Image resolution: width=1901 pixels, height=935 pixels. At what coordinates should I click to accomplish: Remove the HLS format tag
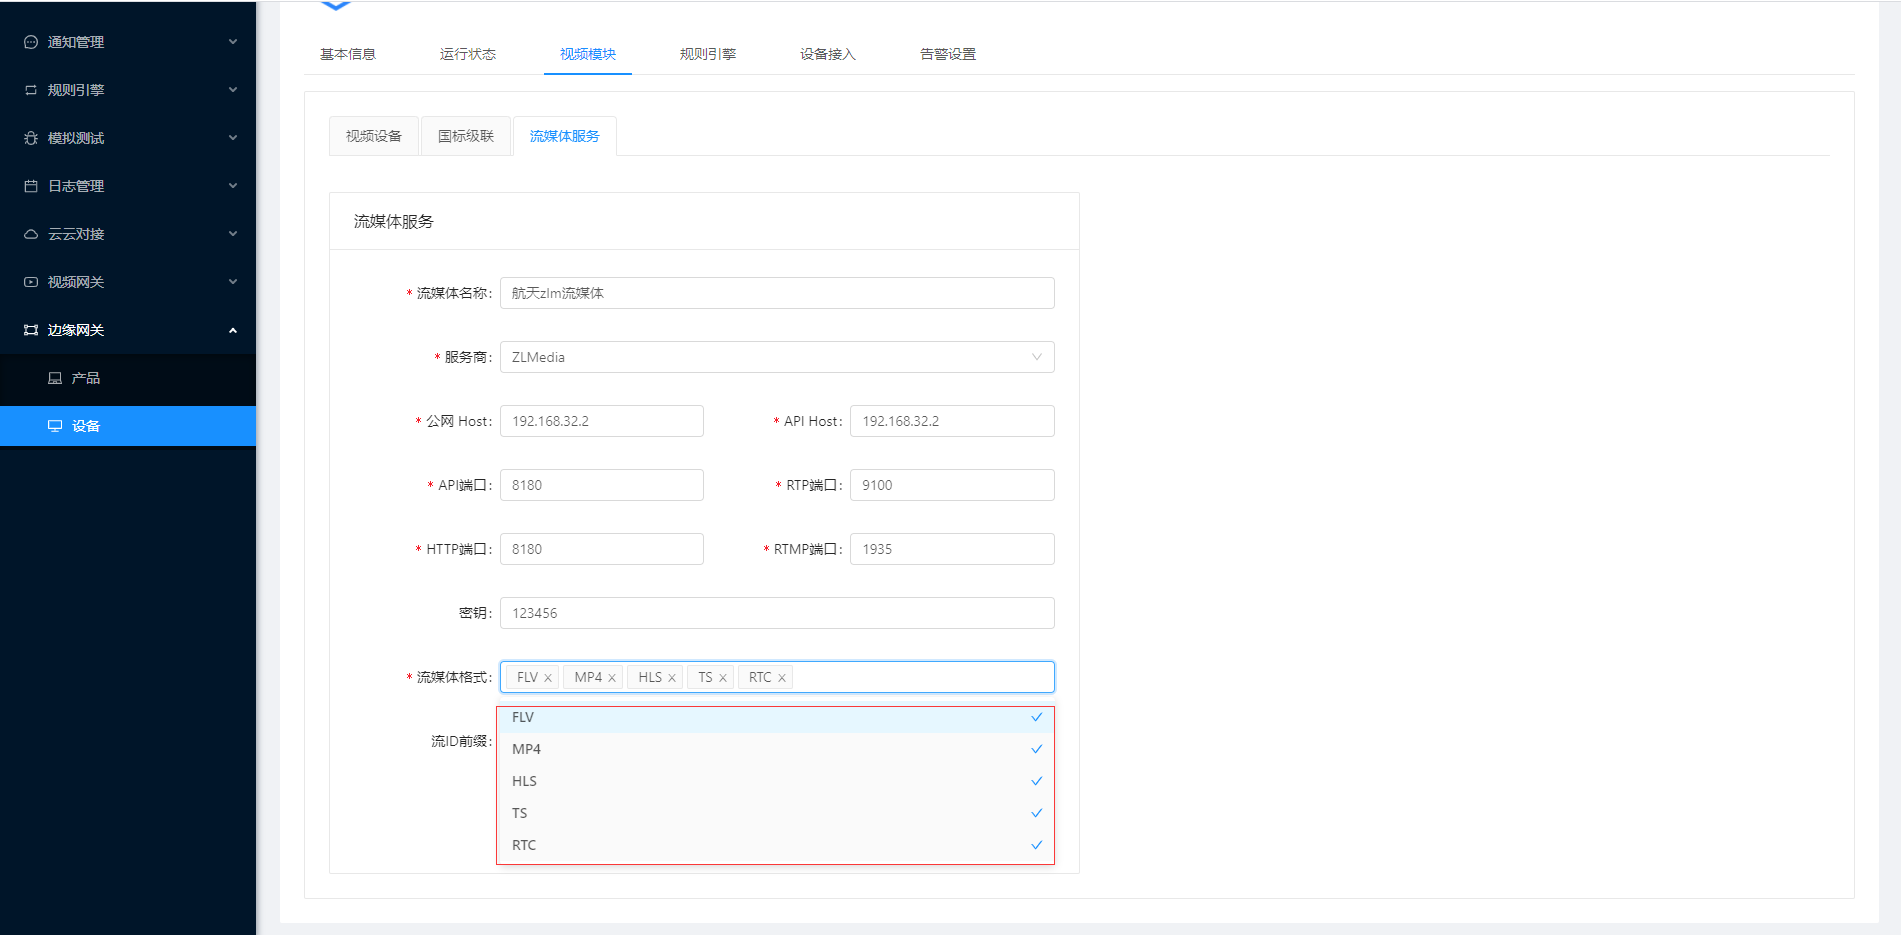(x=672, y=678)
